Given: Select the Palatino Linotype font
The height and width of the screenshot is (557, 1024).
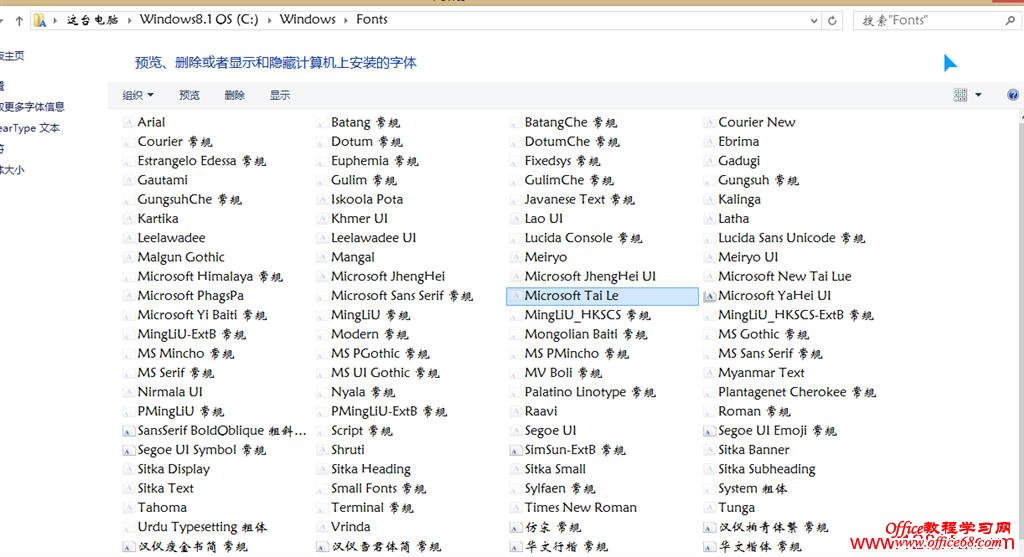Looking at the screenshot, I should click(590, 392).
